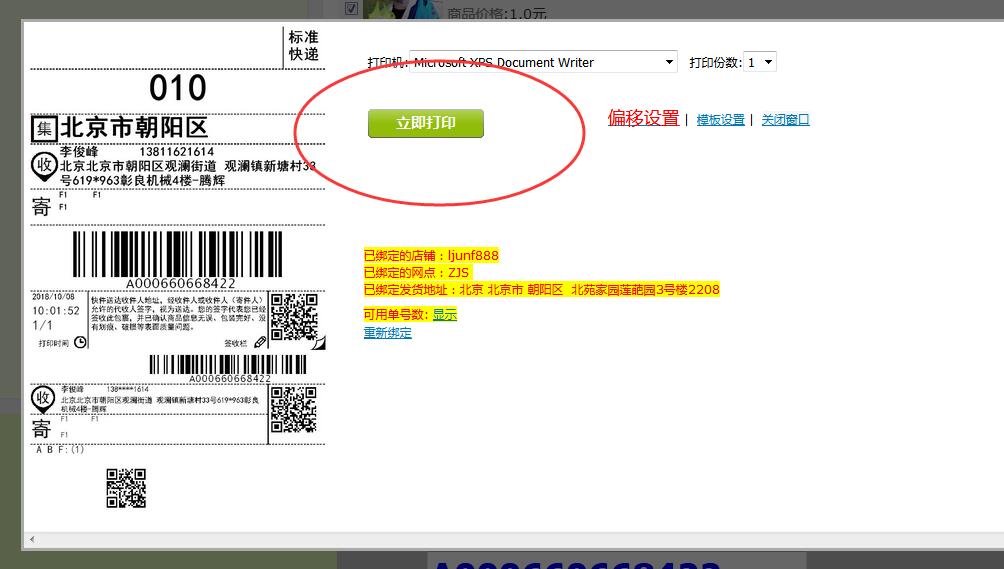The image size is (1004, 569).
Task: Click the 重新绑定 rebind link
Action: (387, 333)
